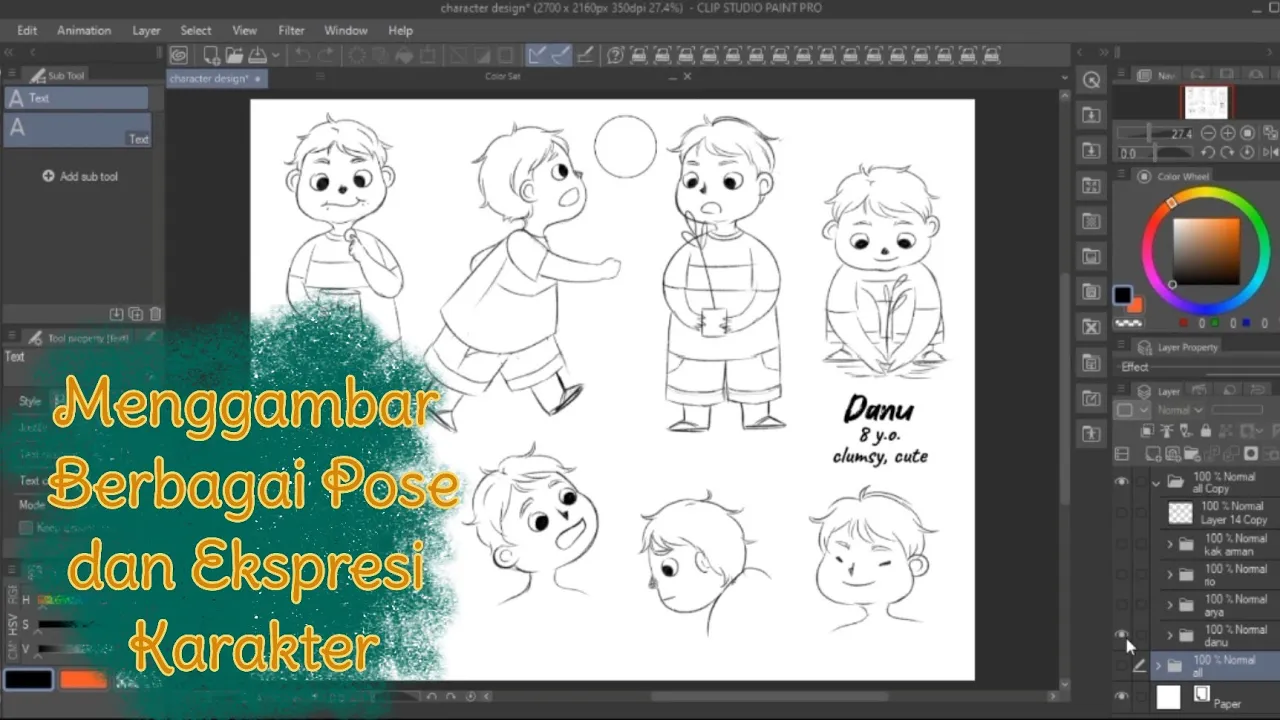
Task: Open the Layer Property panel tab
Action: click(1178, 347)
